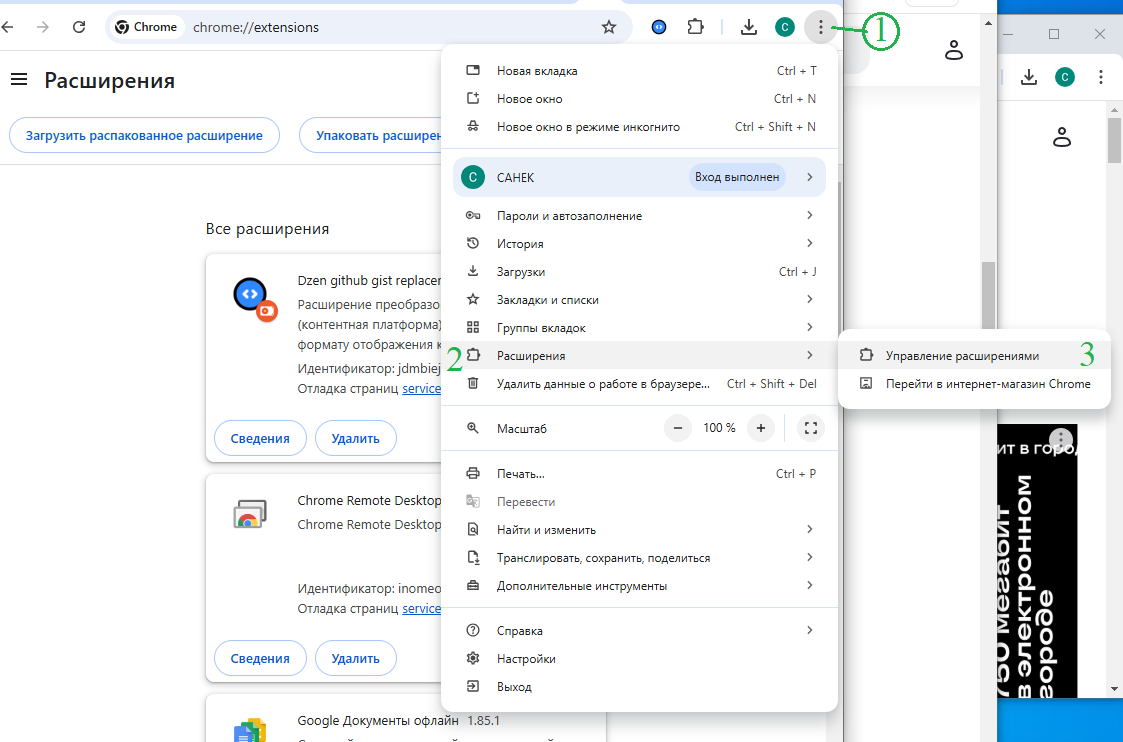This screenshot has height=742, width=1123.
Task: Expand Пароли и автозаполнение submenu
Action: pyautogui.click(x=640, y=216)
